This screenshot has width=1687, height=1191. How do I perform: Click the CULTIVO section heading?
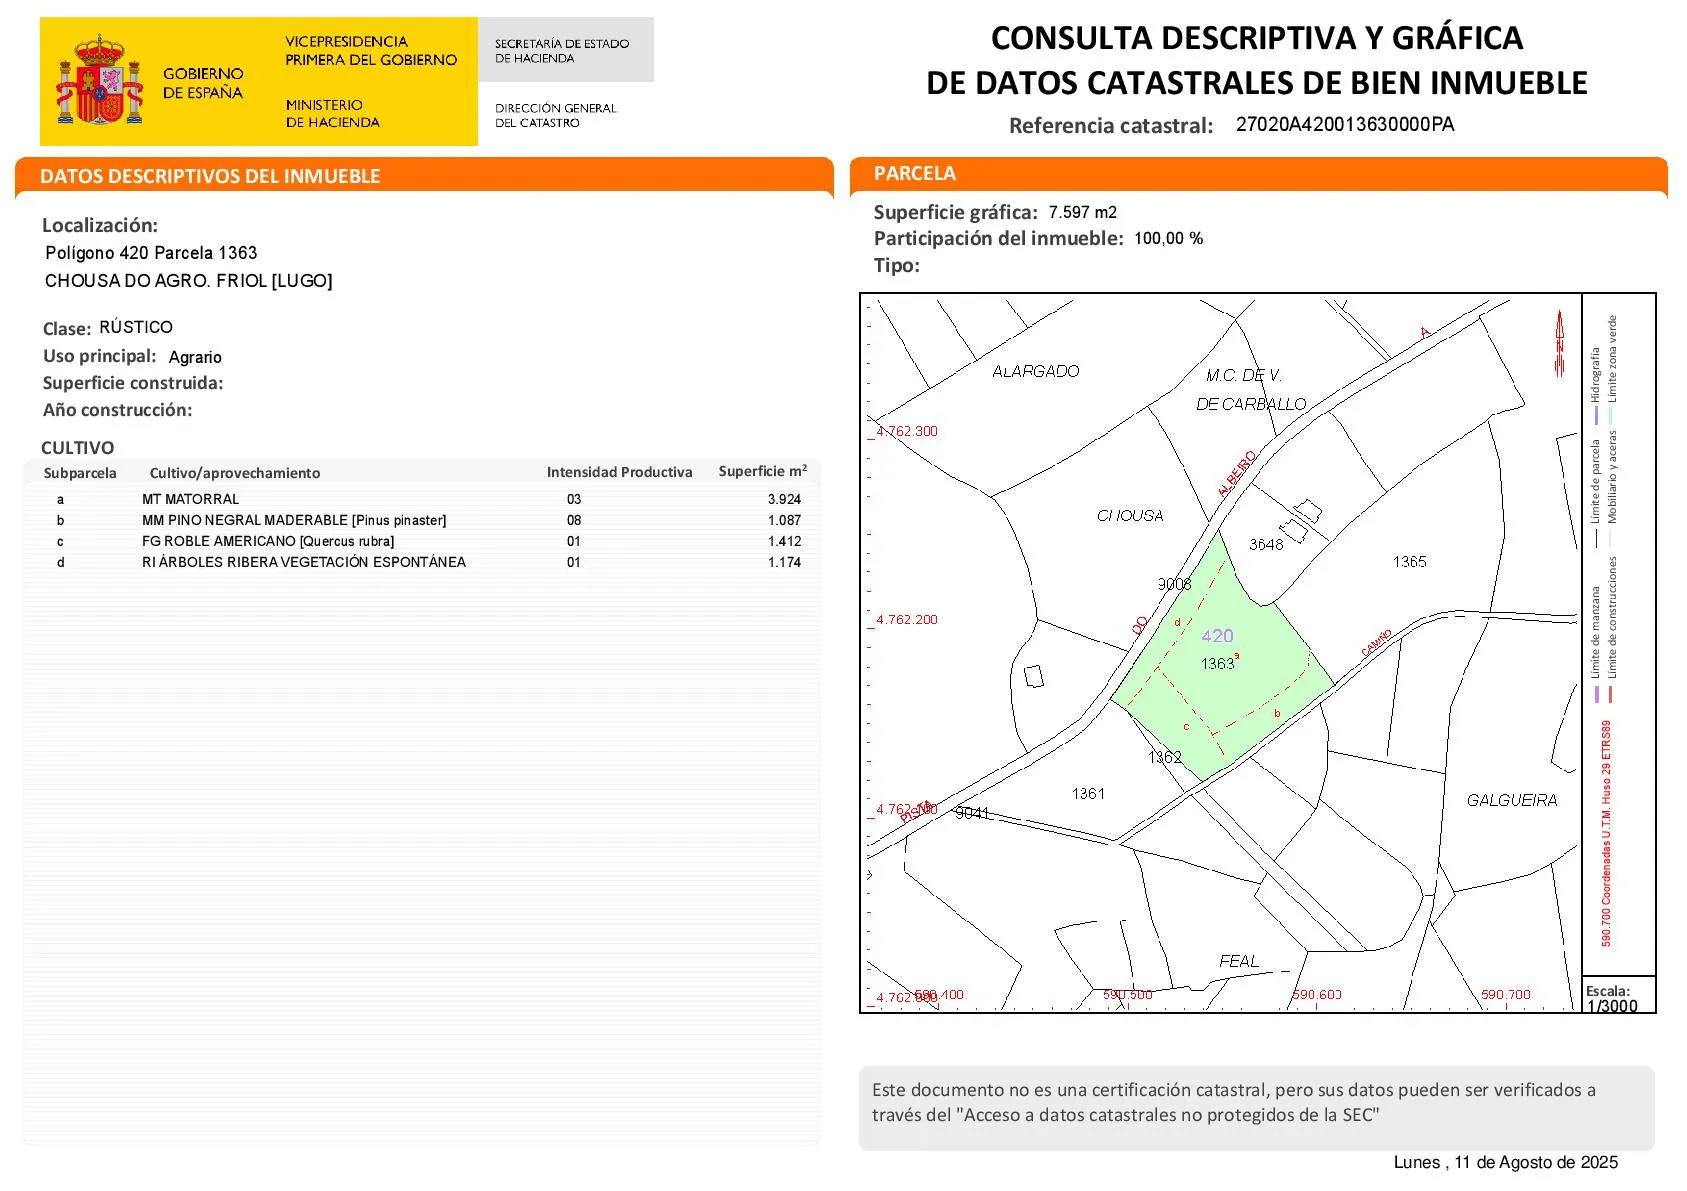click(78, 448)
